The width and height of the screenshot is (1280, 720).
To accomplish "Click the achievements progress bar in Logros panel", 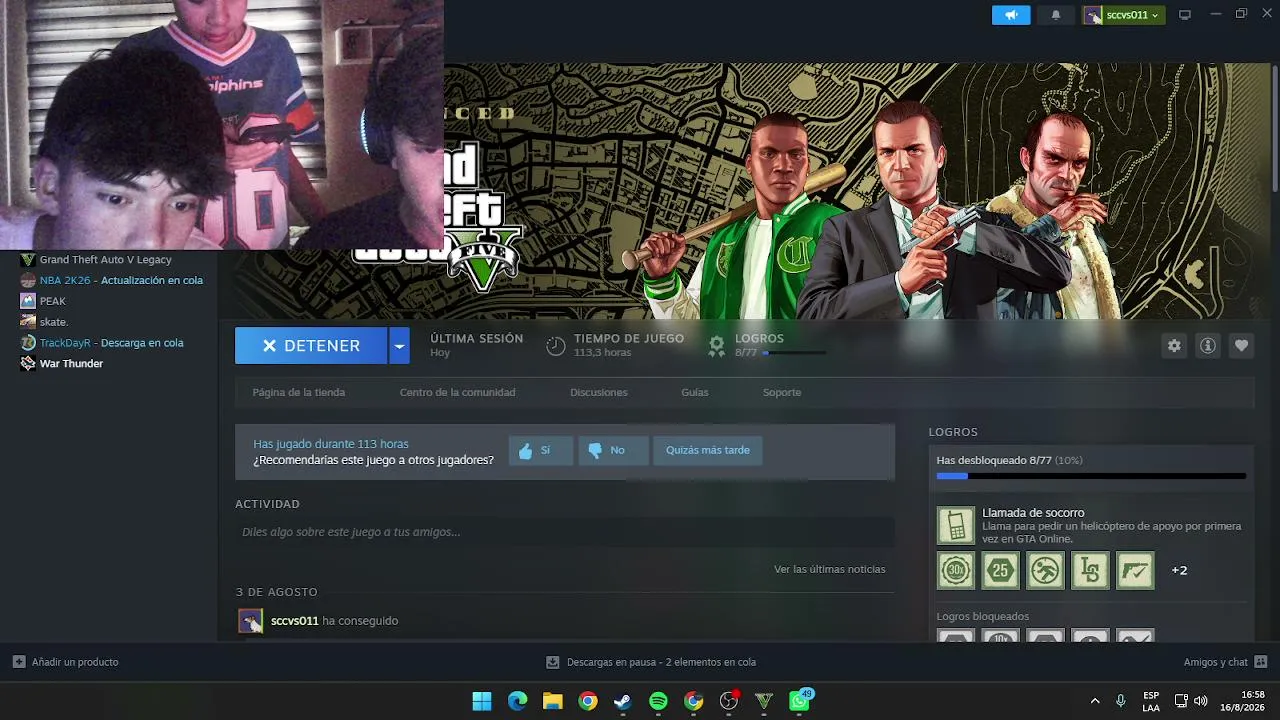I will 1091,476.
